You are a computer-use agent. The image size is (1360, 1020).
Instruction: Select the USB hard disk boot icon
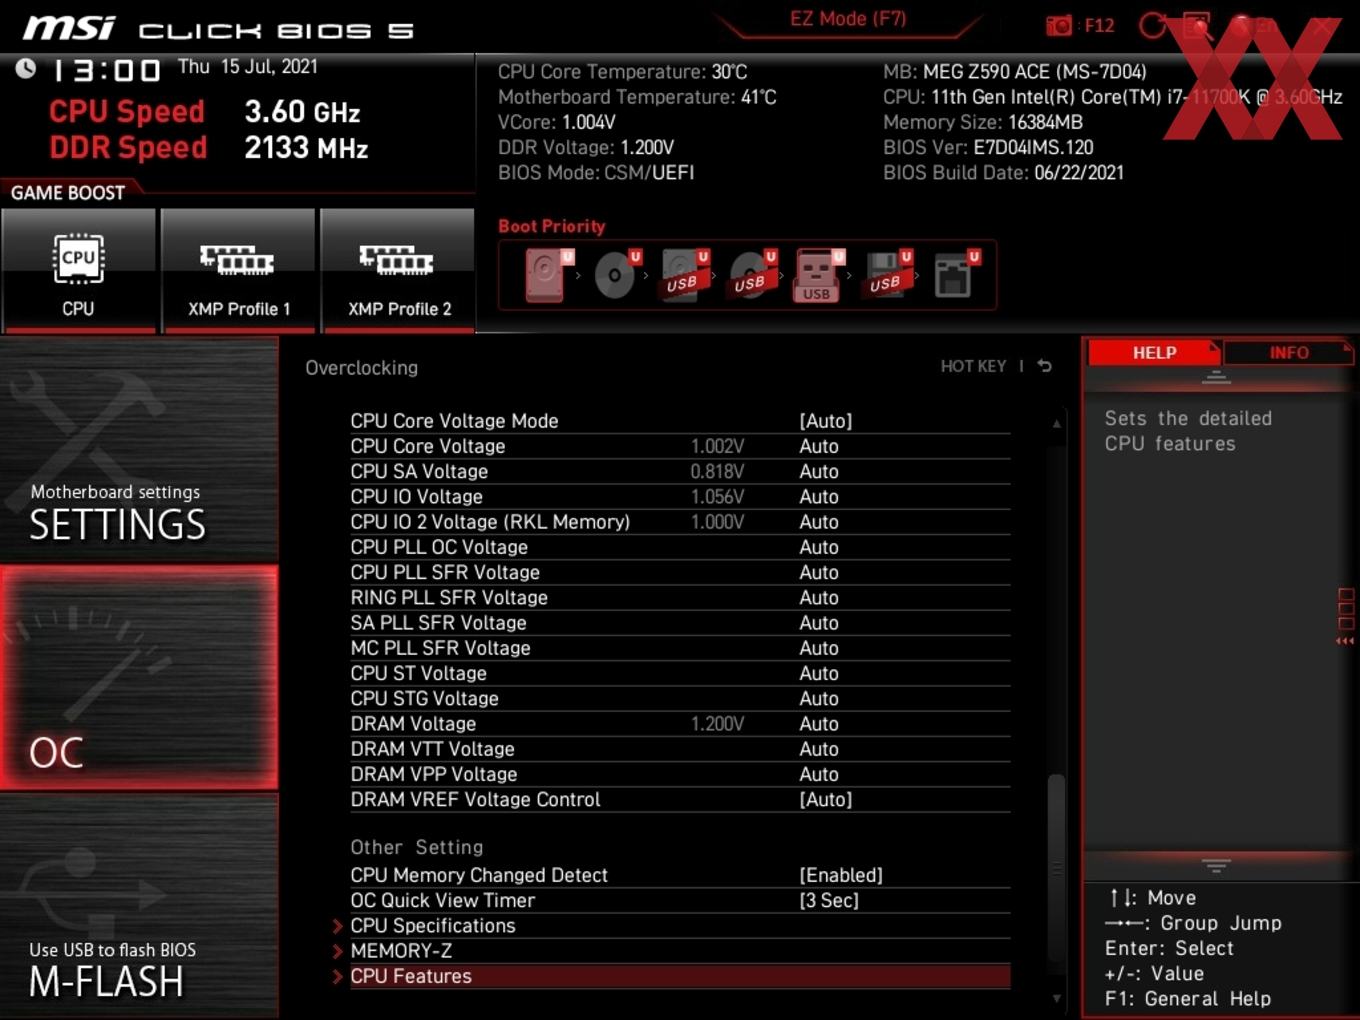684,274
